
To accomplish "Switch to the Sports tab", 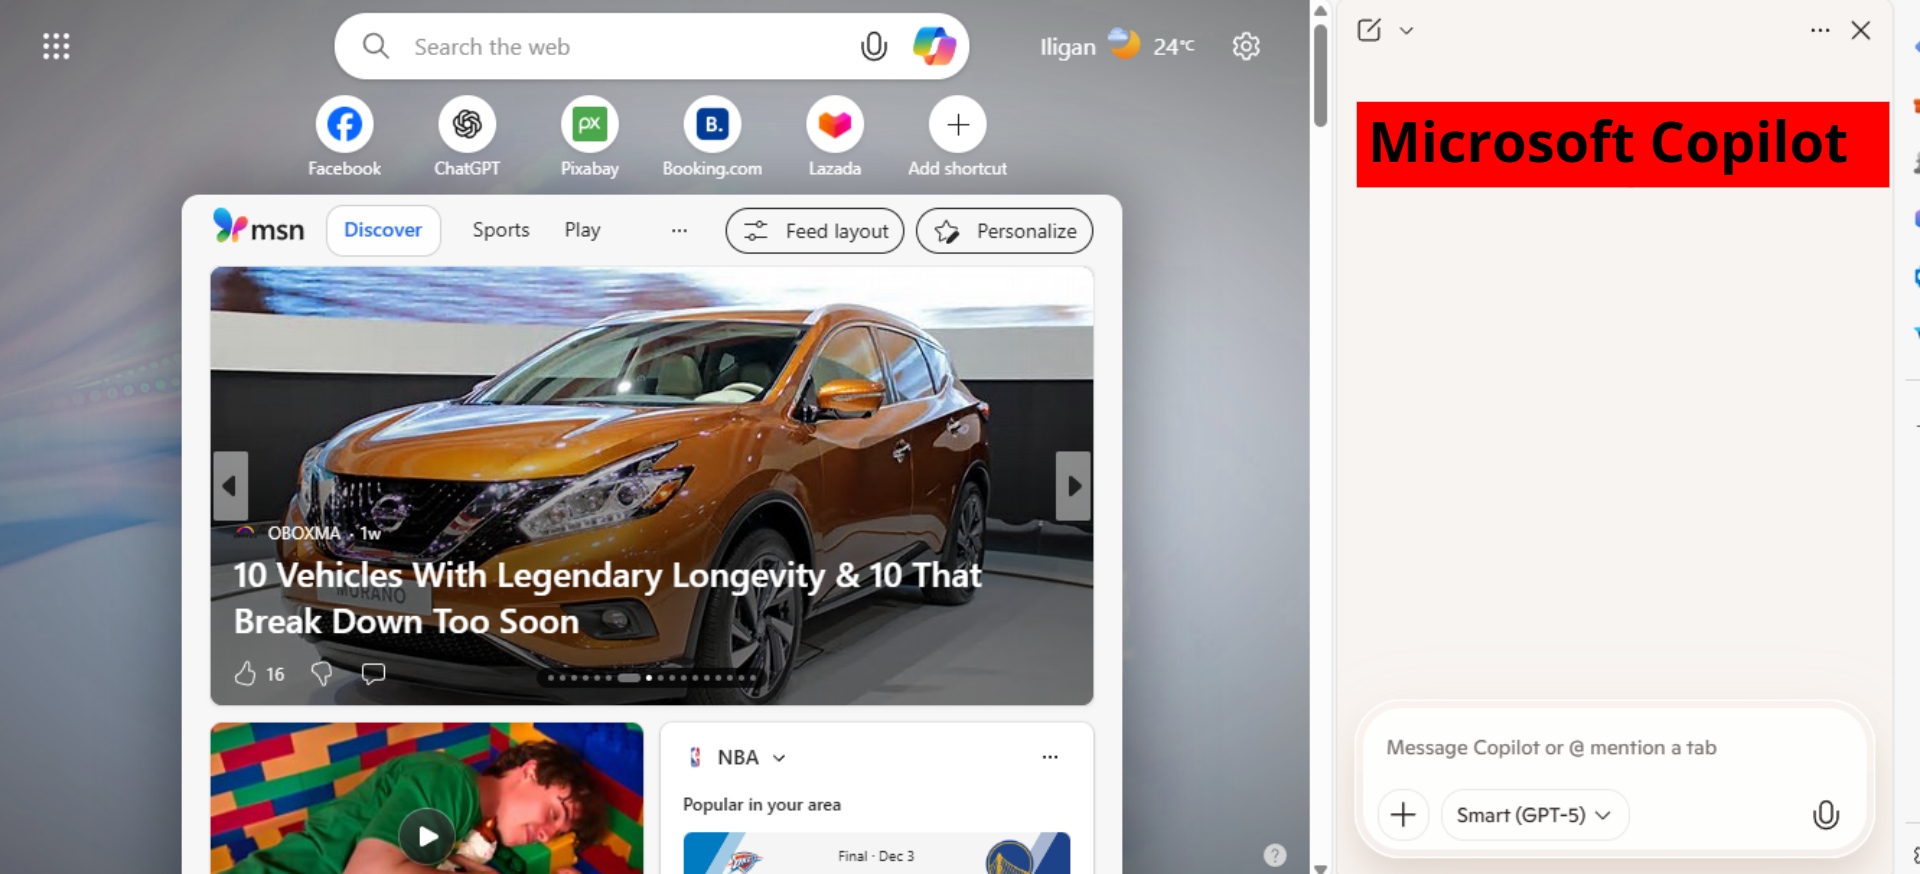I will point(500,230).
